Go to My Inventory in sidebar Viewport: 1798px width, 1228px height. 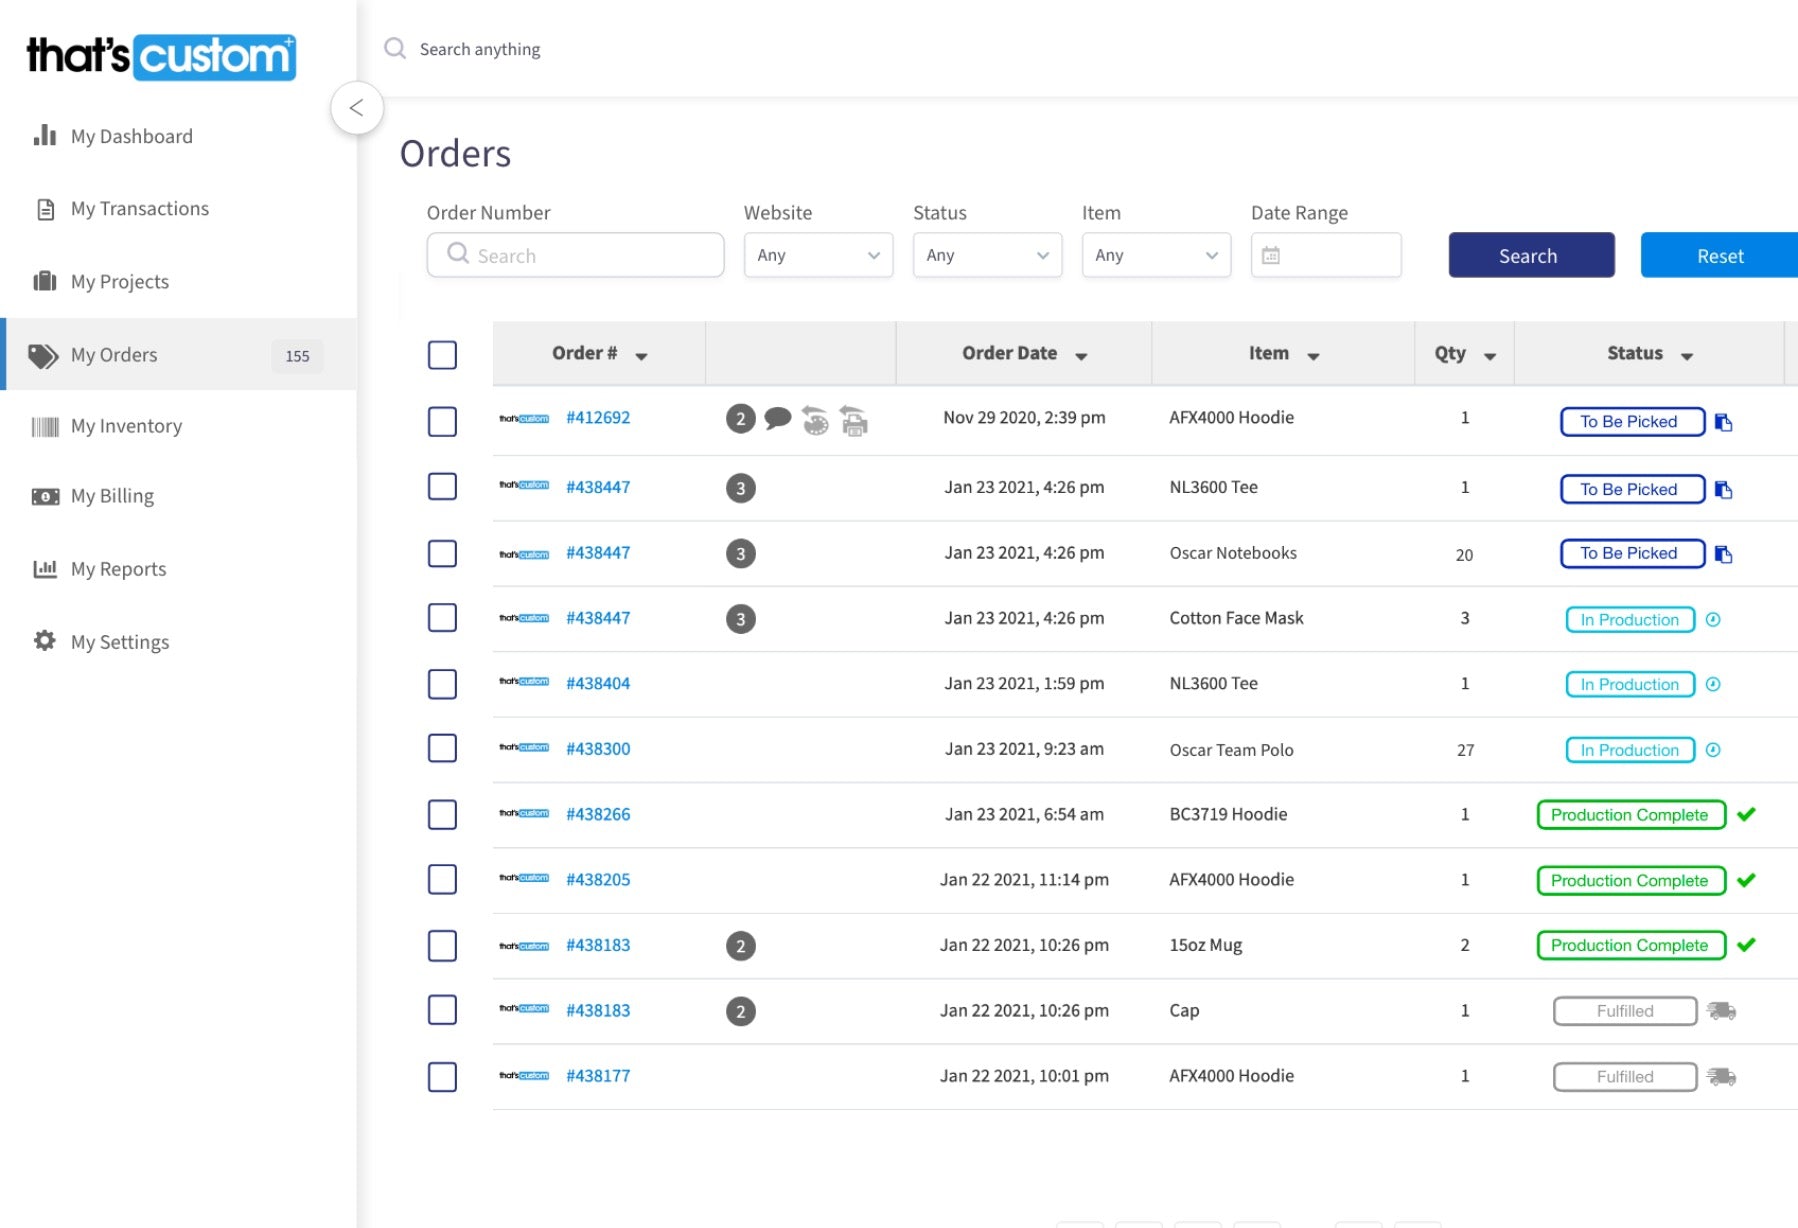pyautogui.click(x=126, y=427)
